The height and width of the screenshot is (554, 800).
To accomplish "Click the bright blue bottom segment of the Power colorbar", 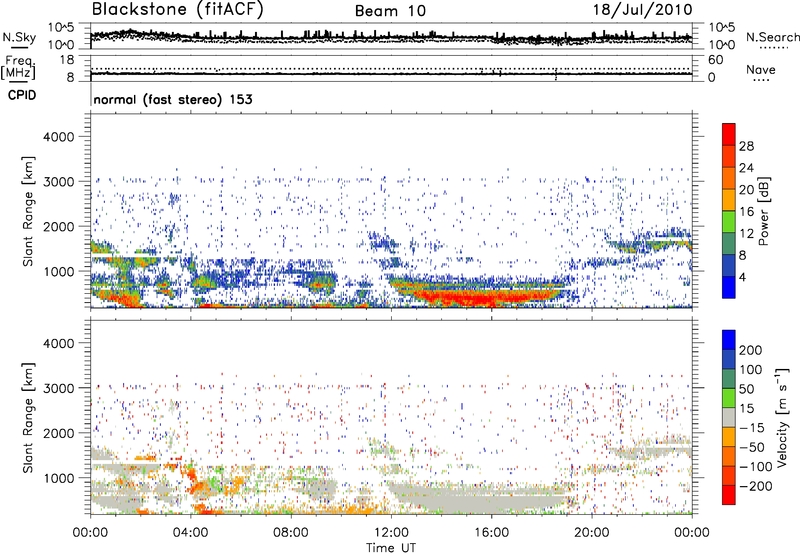I will 729,287.
